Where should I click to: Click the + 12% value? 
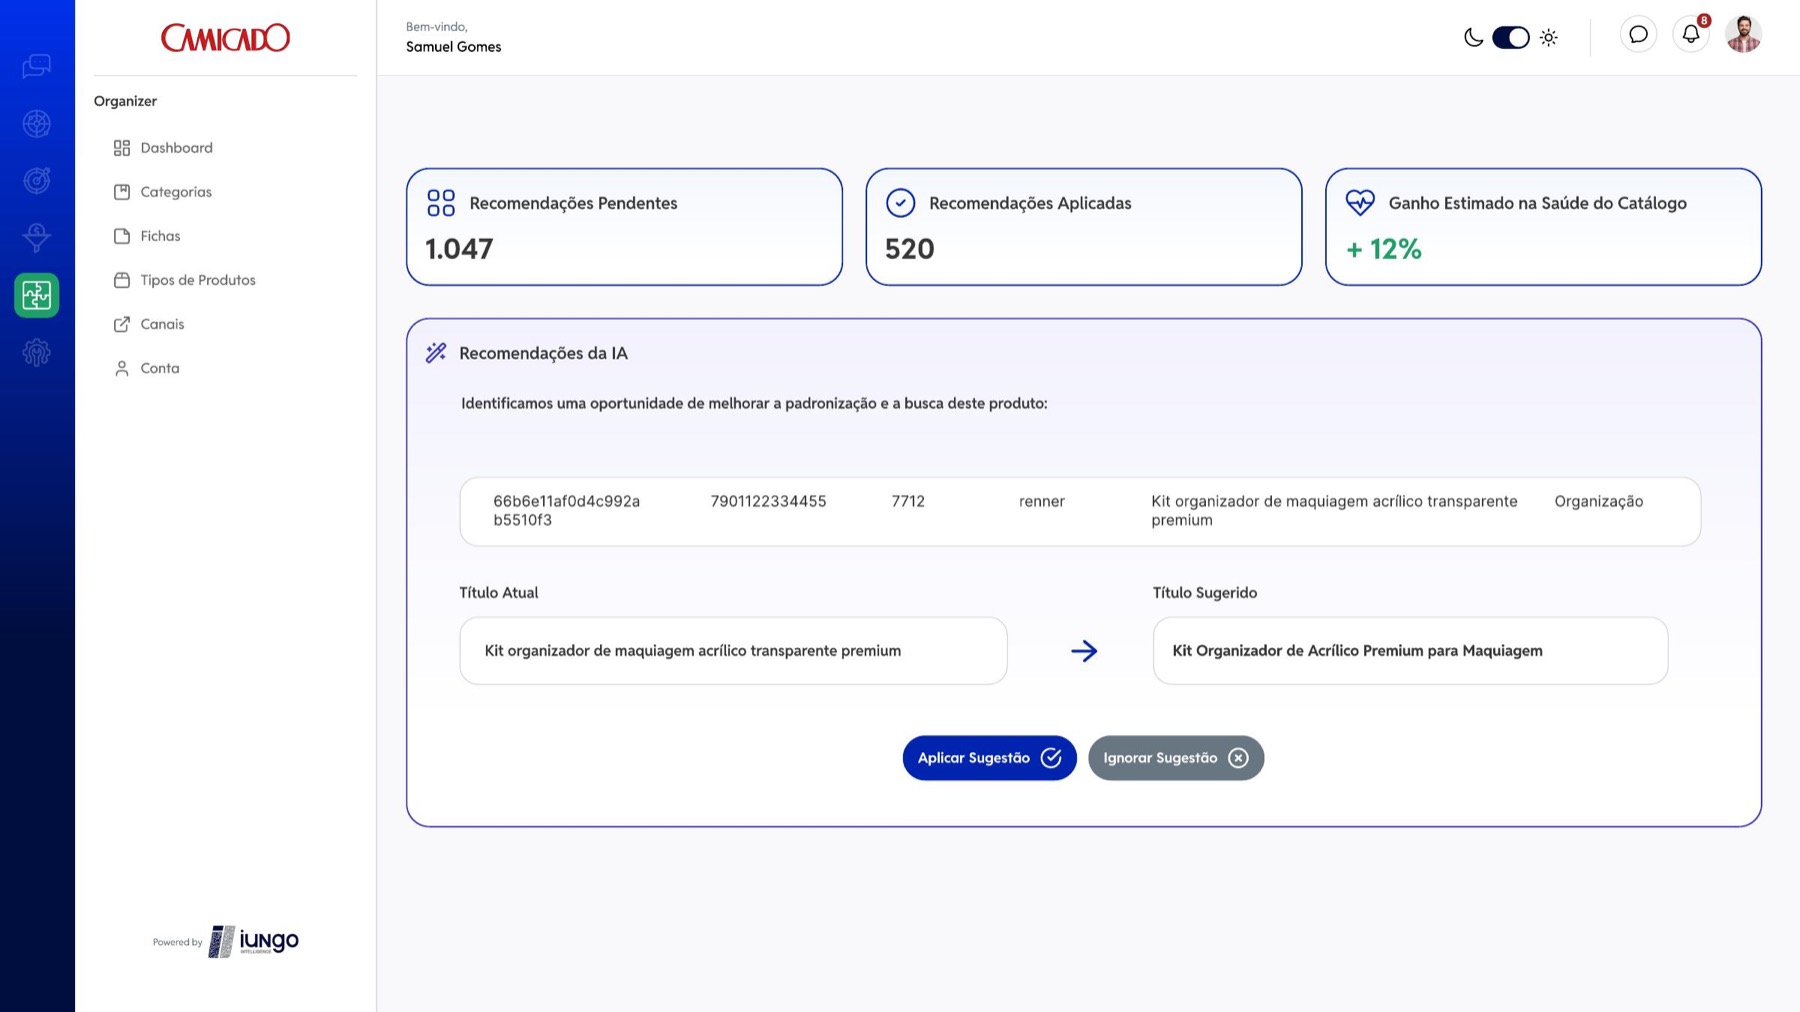tap(1384, 249)
